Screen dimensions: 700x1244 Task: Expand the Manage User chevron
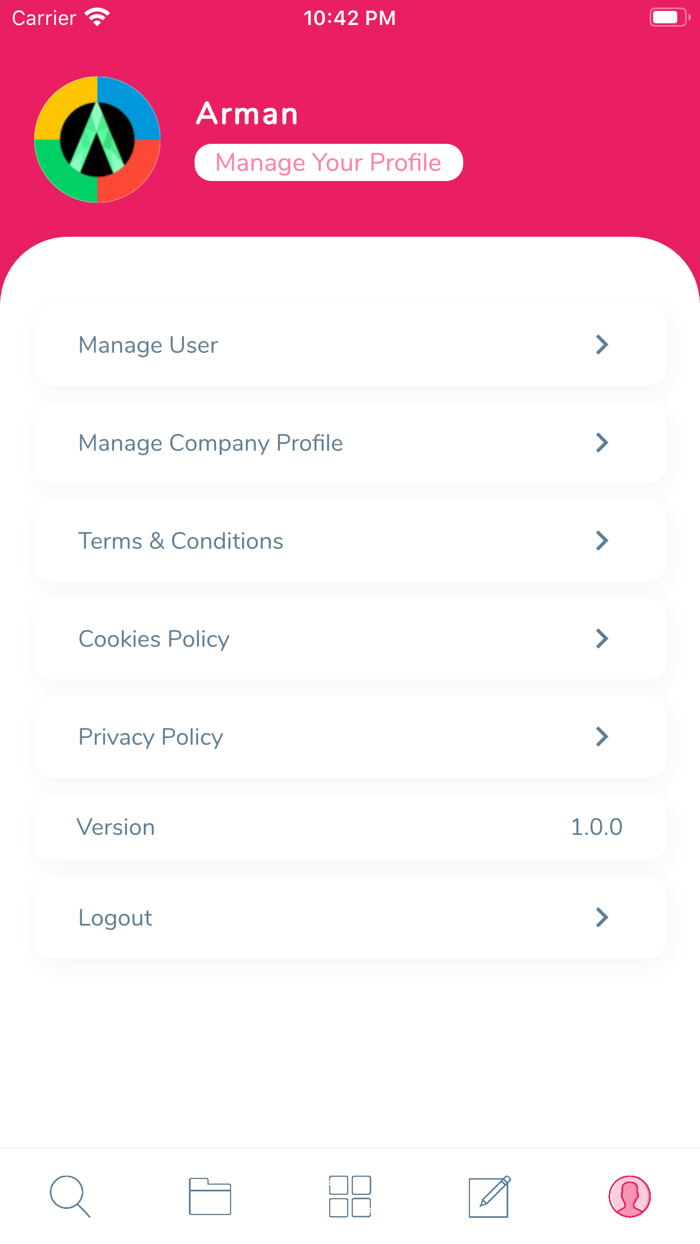click(x=602, y=345)
